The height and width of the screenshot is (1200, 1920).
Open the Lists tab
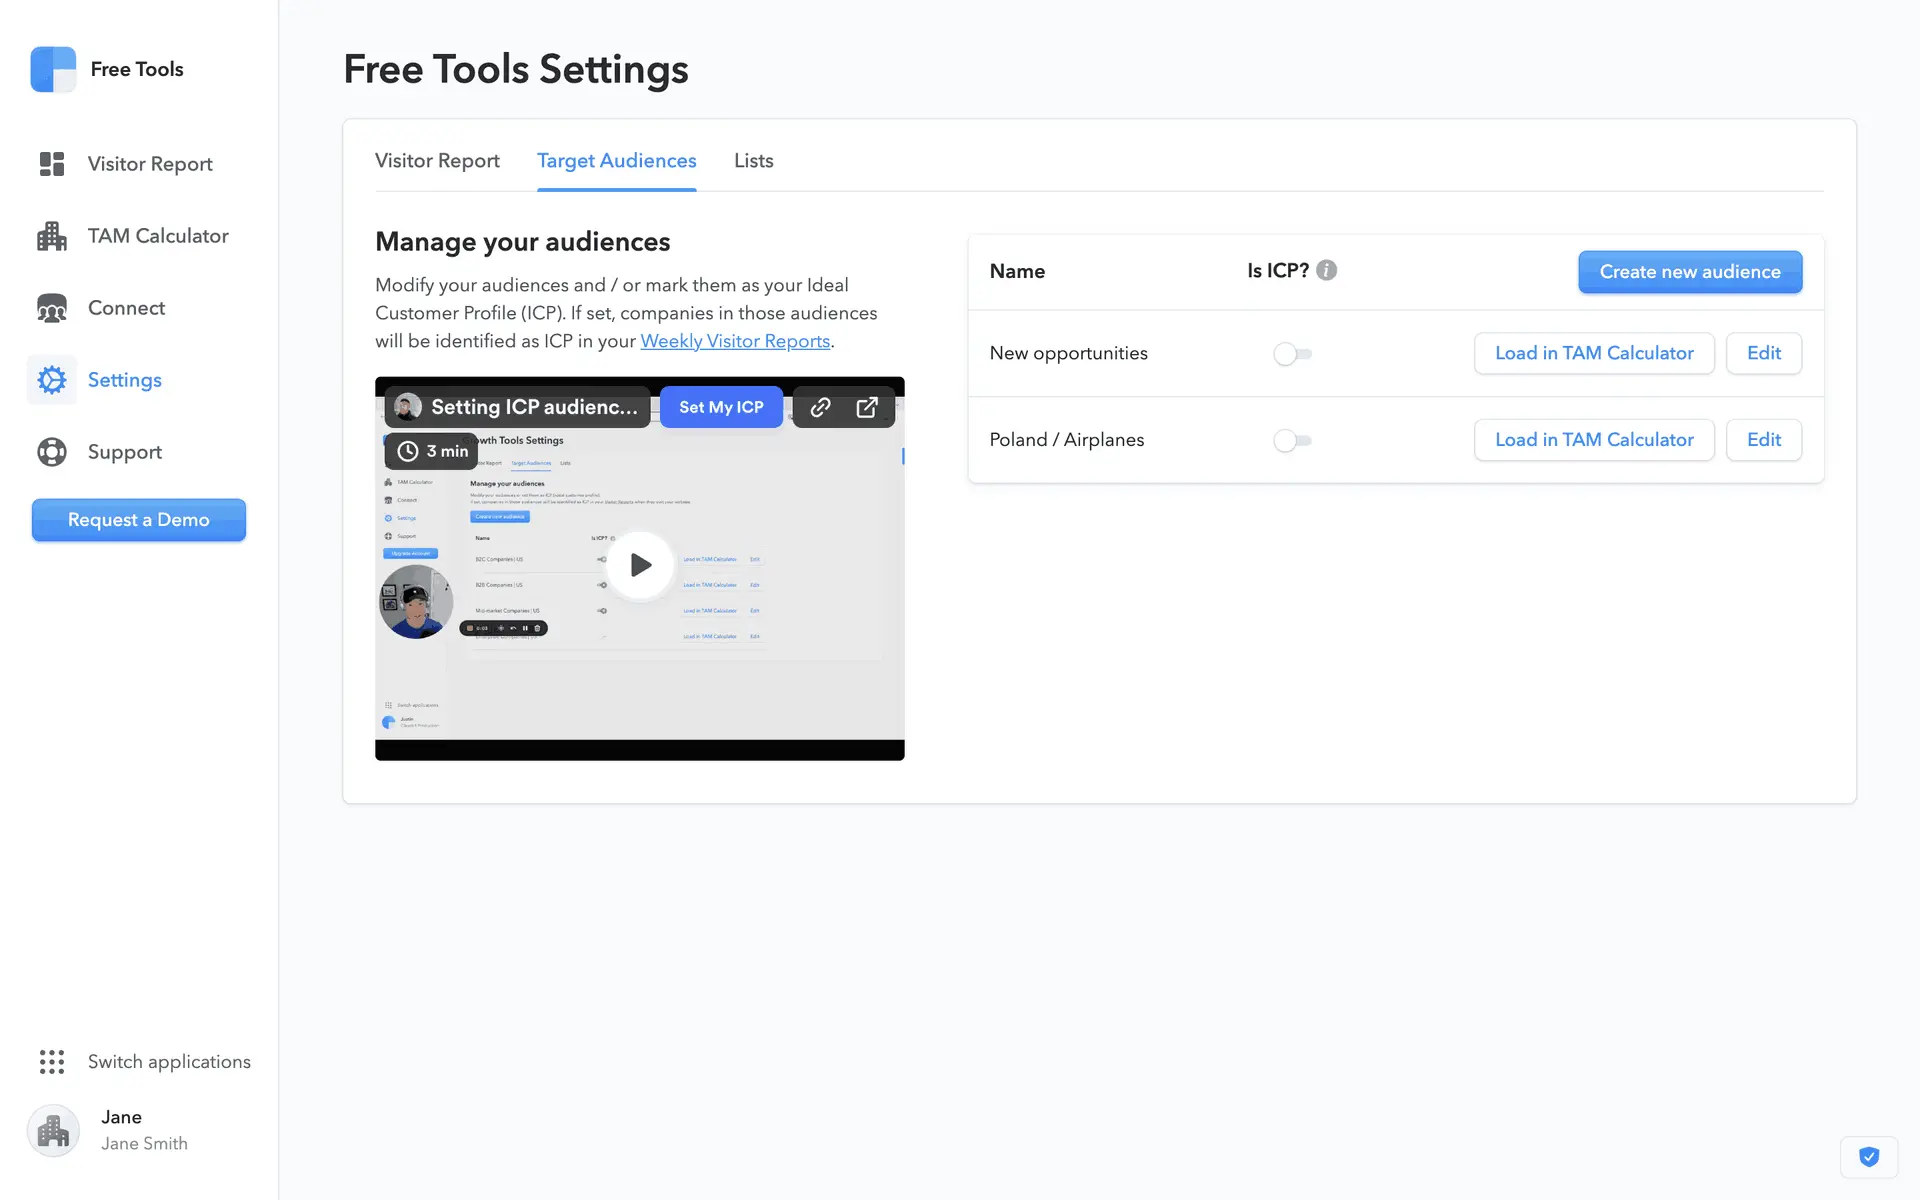click(753, 161)
